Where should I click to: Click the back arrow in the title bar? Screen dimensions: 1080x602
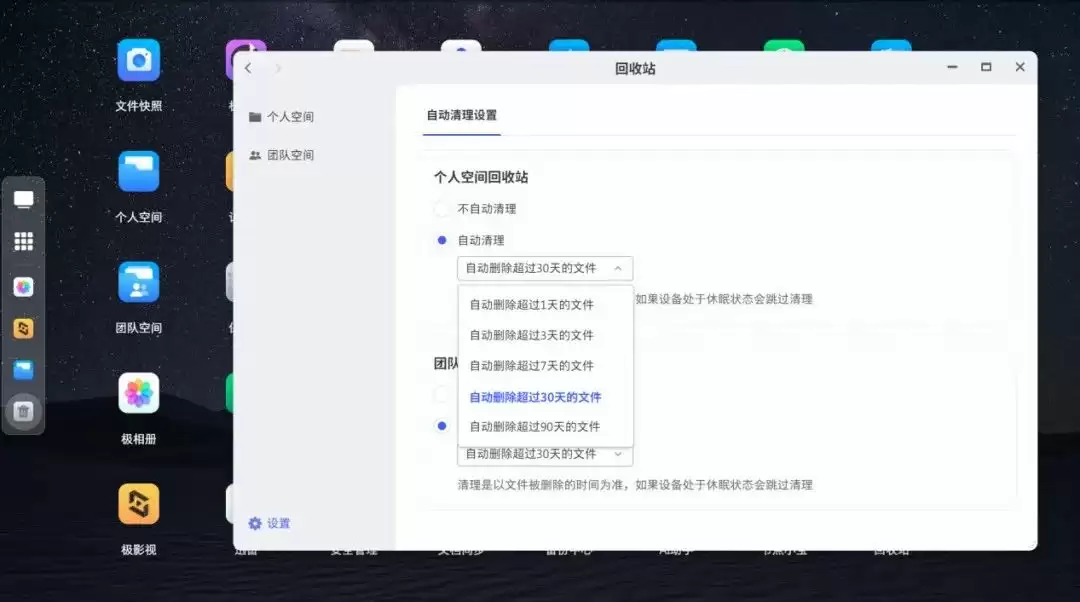[249, 68]
